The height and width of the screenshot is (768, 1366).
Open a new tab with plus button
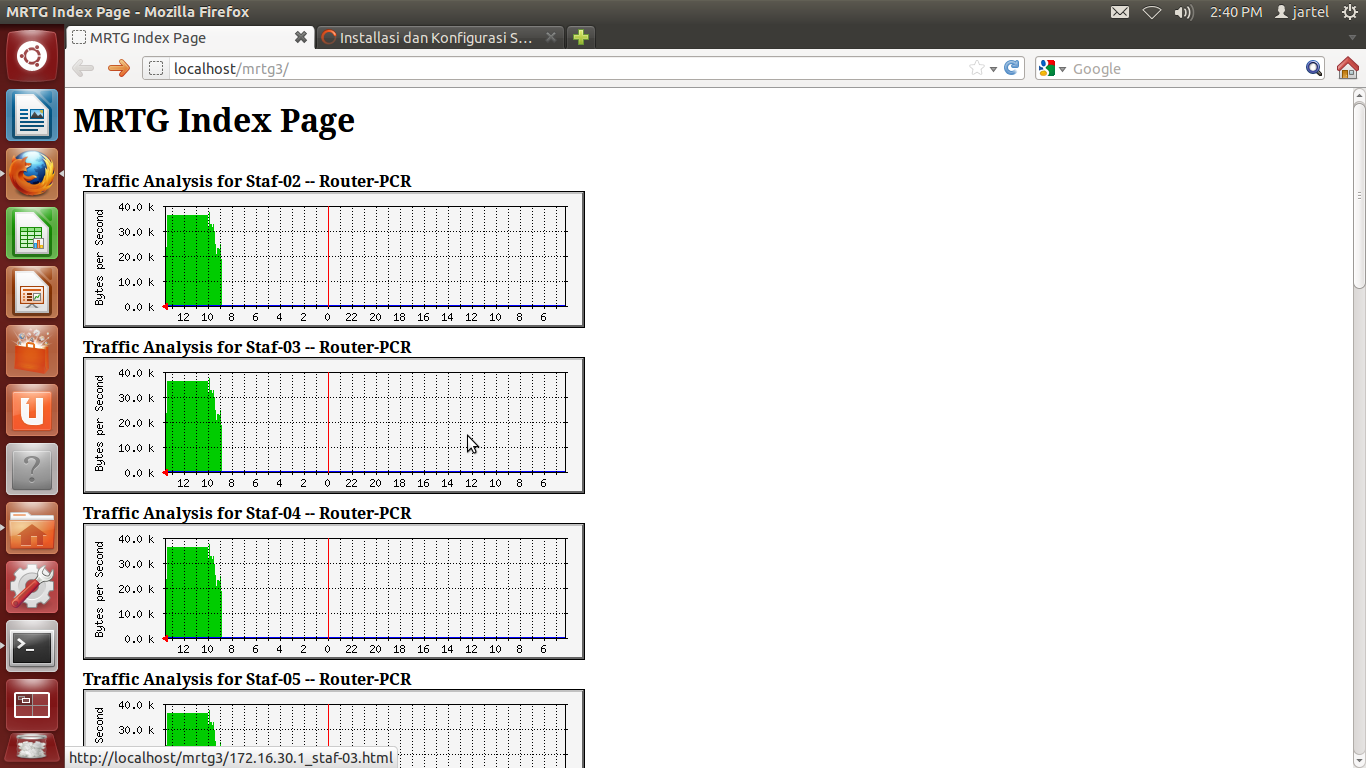pyautogui.click(x=580, y=37)
